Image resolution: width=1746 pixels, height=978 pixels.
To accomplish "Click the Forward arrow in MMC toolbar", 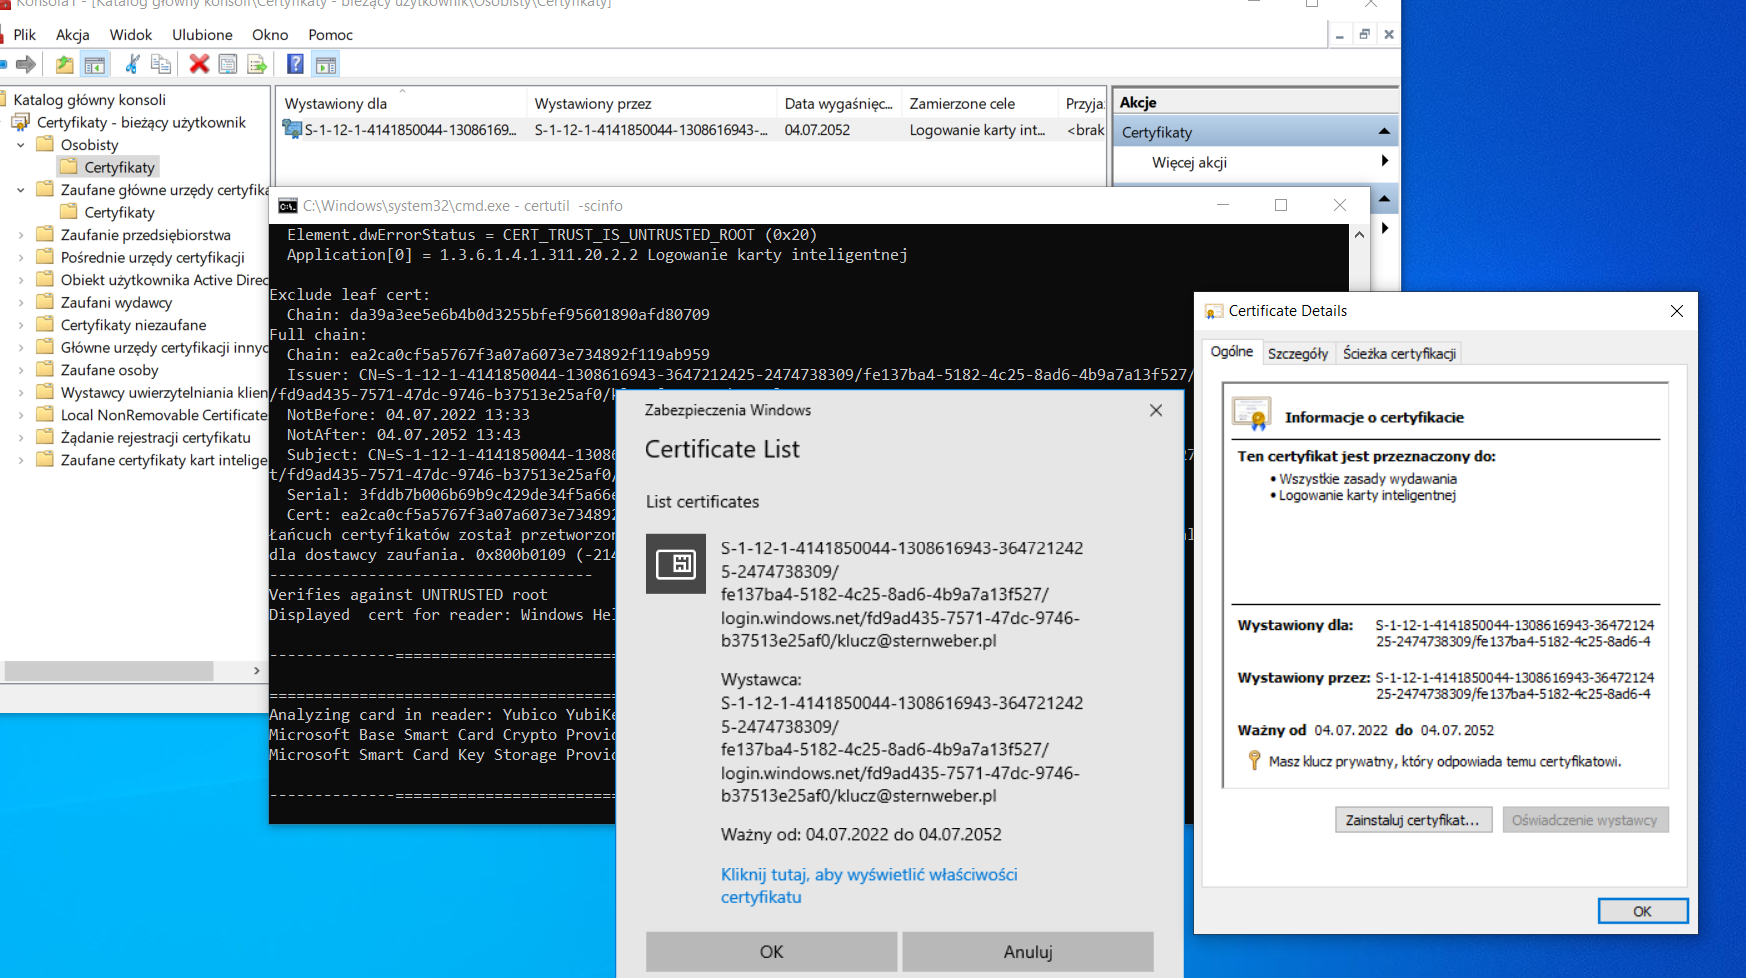I will pyautogui.click(x=27, y=65).
